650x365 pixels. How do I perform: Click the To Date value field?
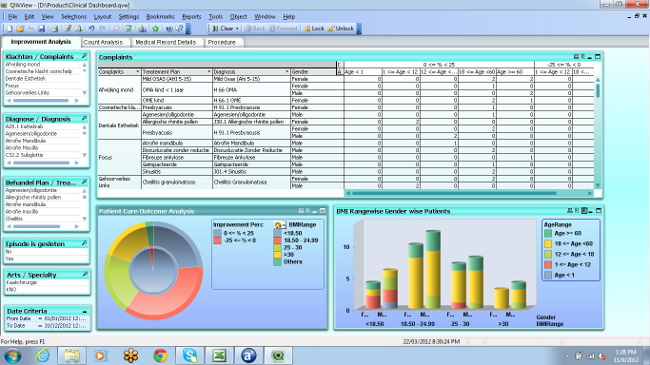pos(65,326)
